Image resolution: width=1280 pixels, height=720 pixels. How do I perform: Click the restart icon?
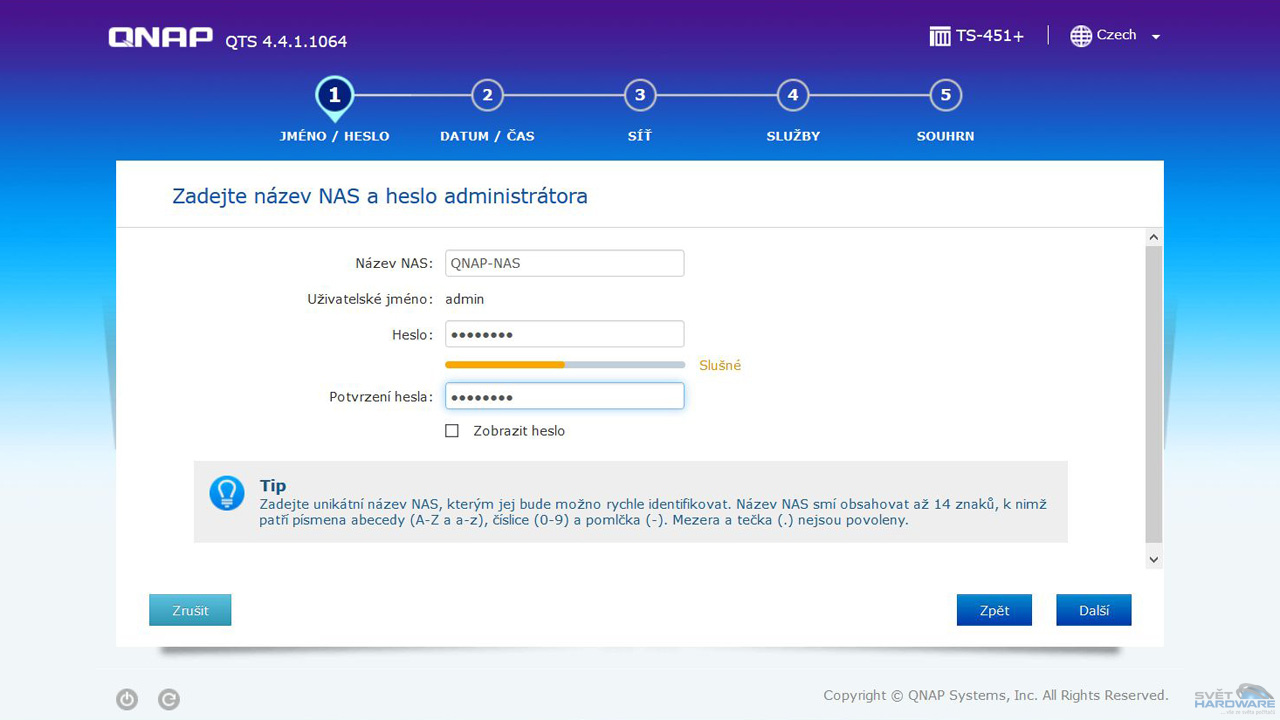(169, 699)
